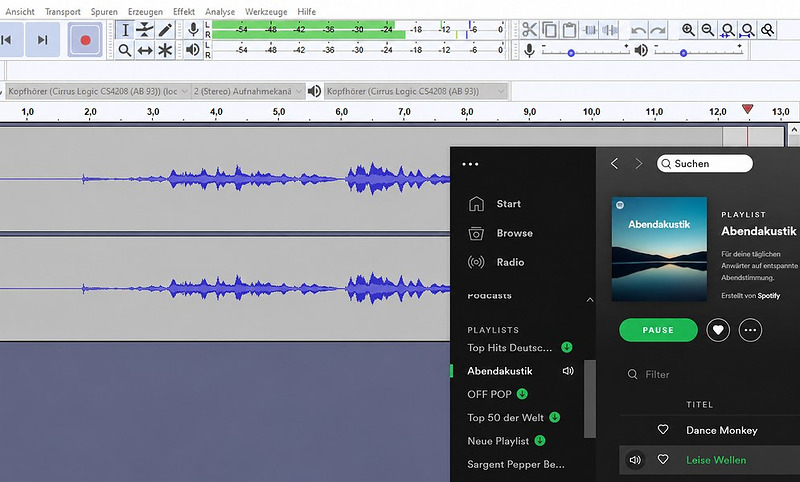Viewport: 800px width, 482px height.
Task: Silence the selected audio
Action: coord(610,30)
